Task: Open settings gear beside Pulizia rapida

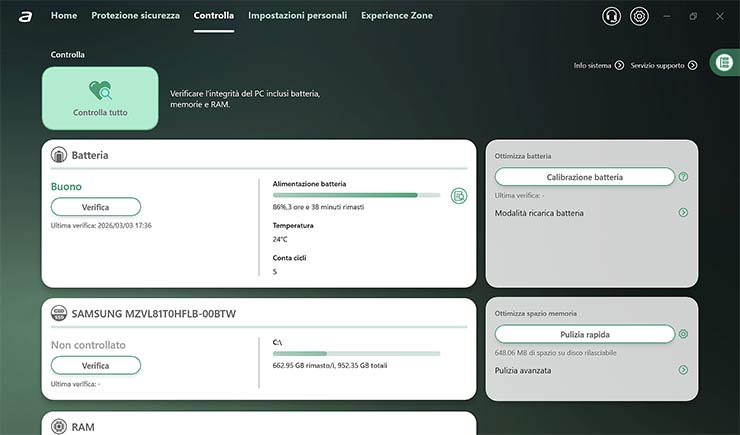Action: pos(683,334)
